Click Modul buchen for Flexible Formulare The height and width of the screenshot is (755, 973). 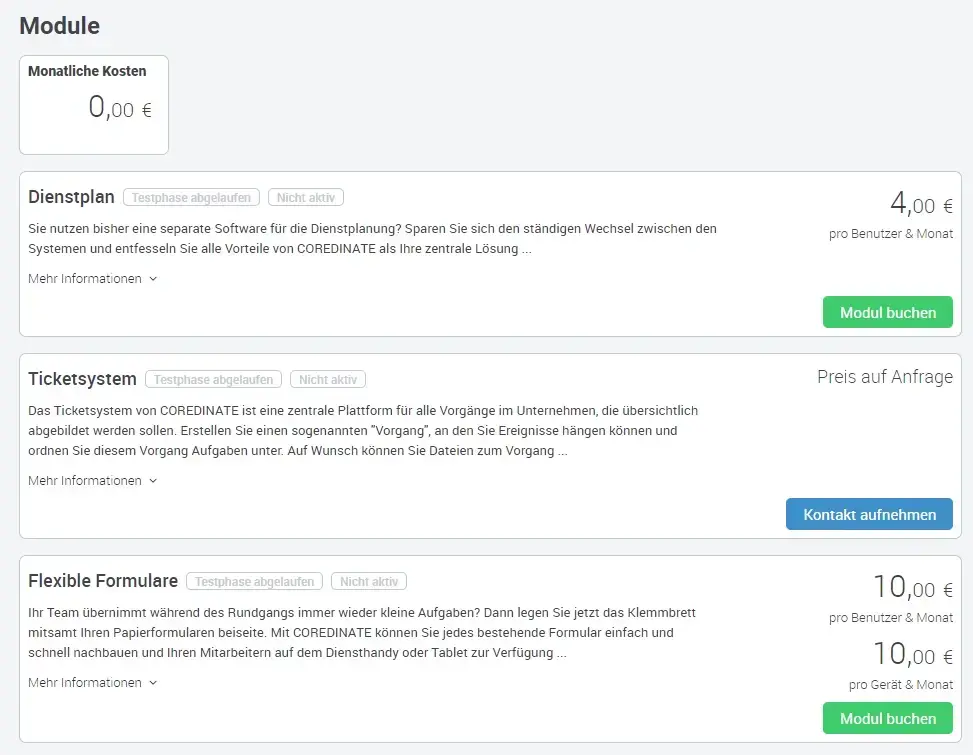pyautogui.click(x=887, y=718)
